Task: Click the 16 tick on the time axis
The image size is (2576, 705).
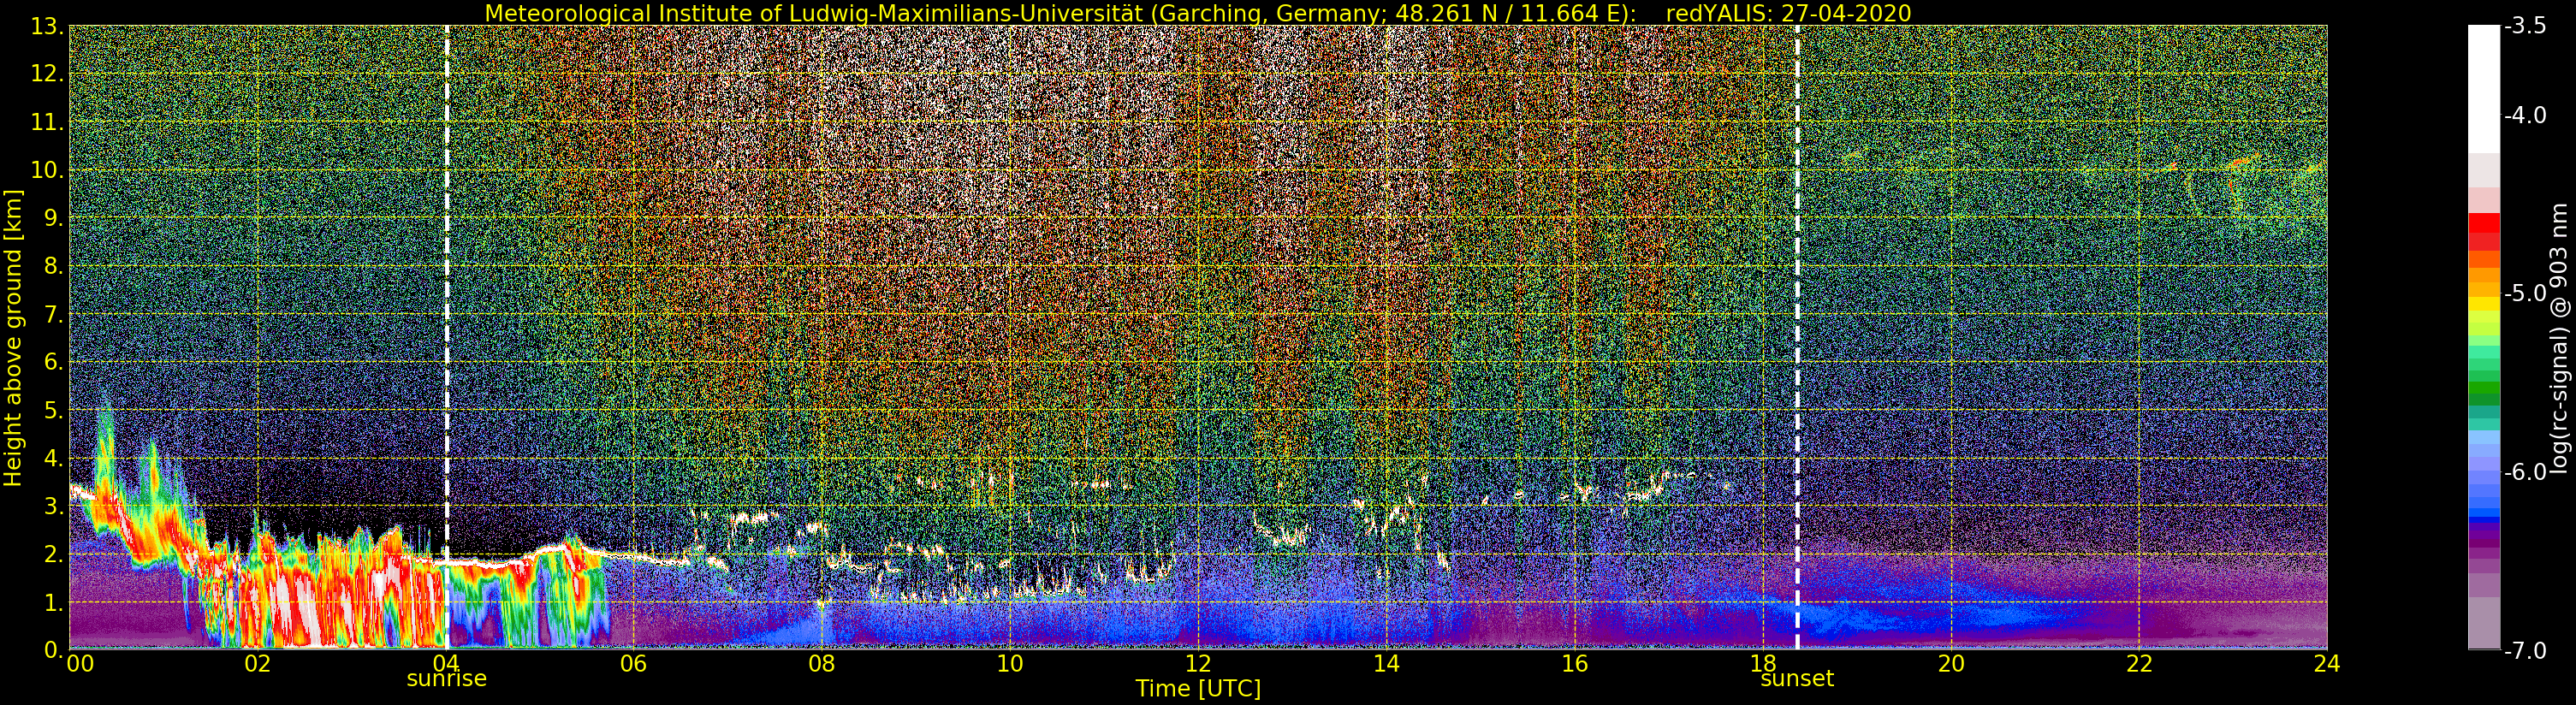Action: [1574, 663]
